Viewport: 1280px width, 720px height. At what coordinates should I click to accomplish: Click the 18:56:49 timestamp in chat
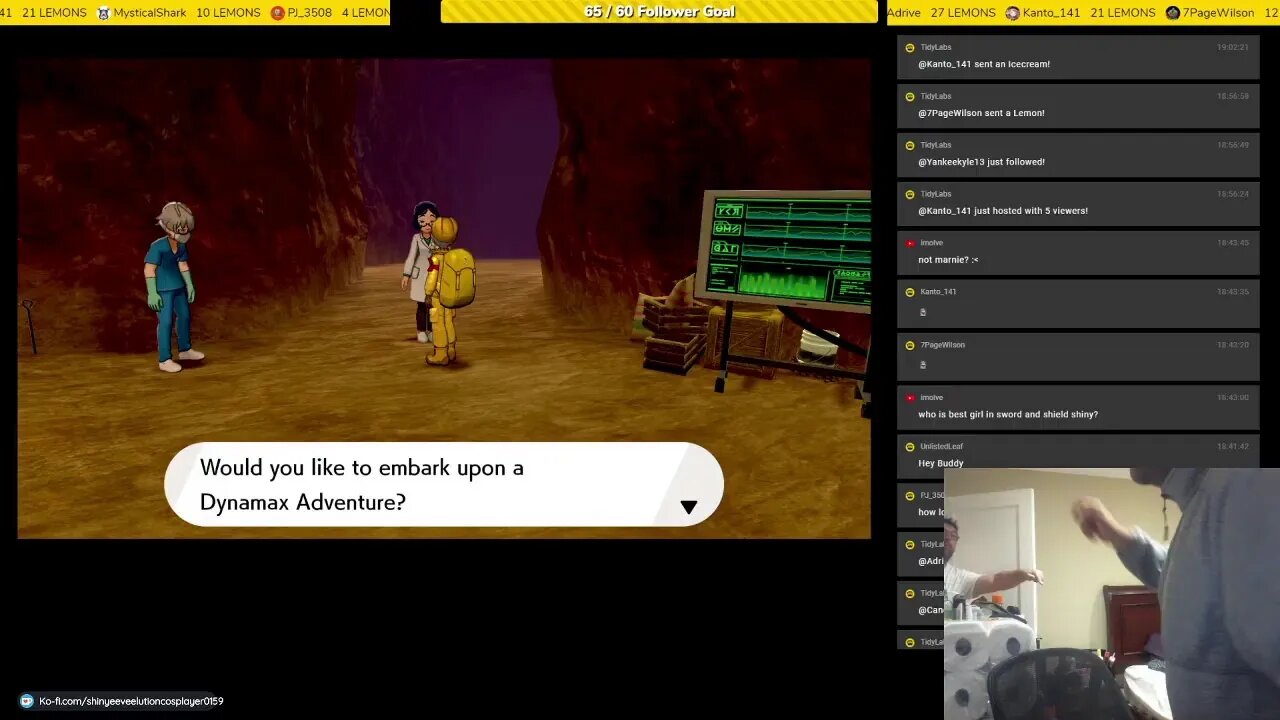[x=1232, y=145]
